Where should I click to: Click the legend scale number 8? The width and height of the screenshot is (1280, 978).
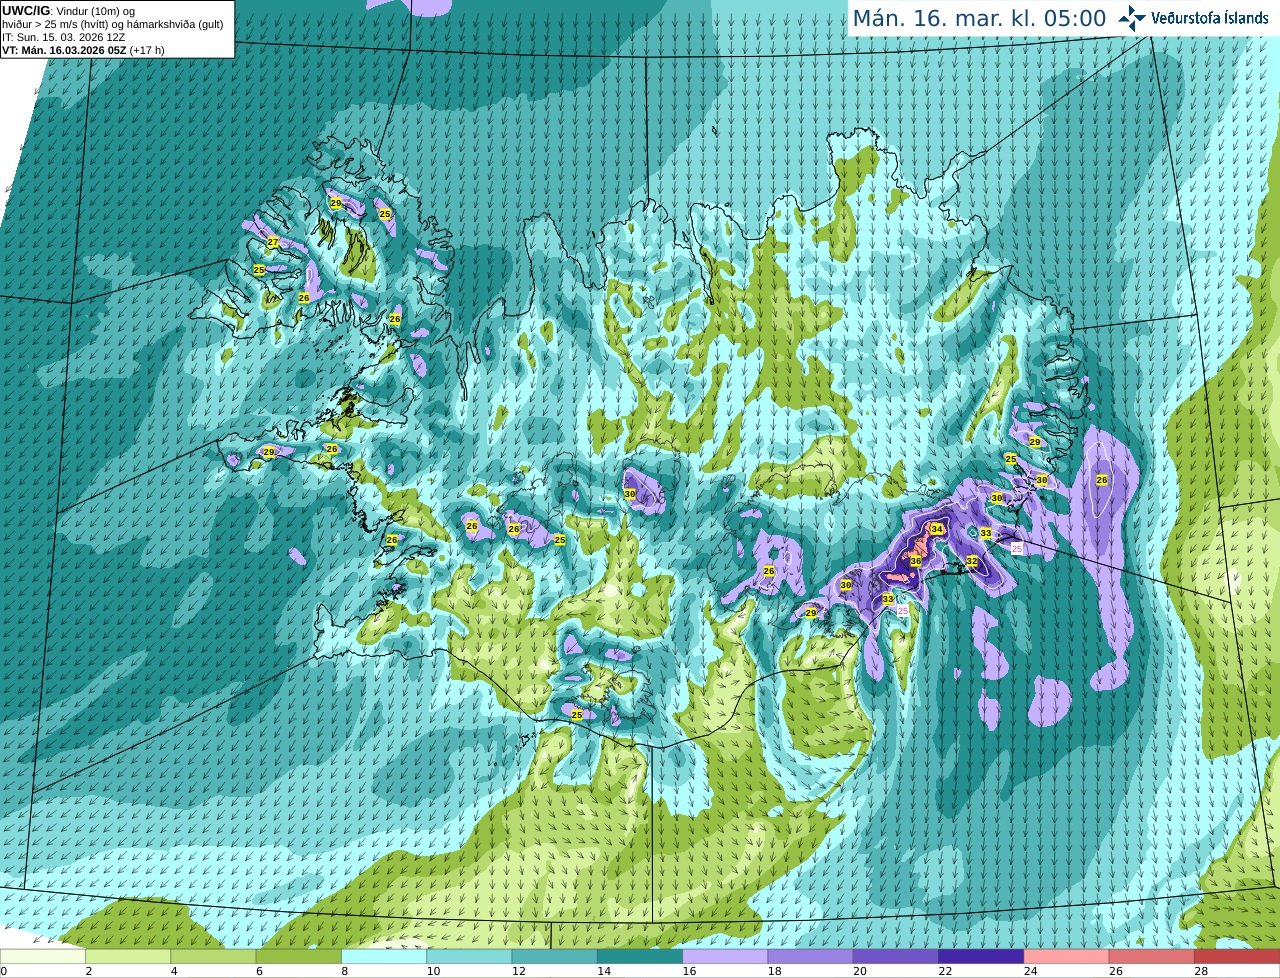tap(345, 971)
